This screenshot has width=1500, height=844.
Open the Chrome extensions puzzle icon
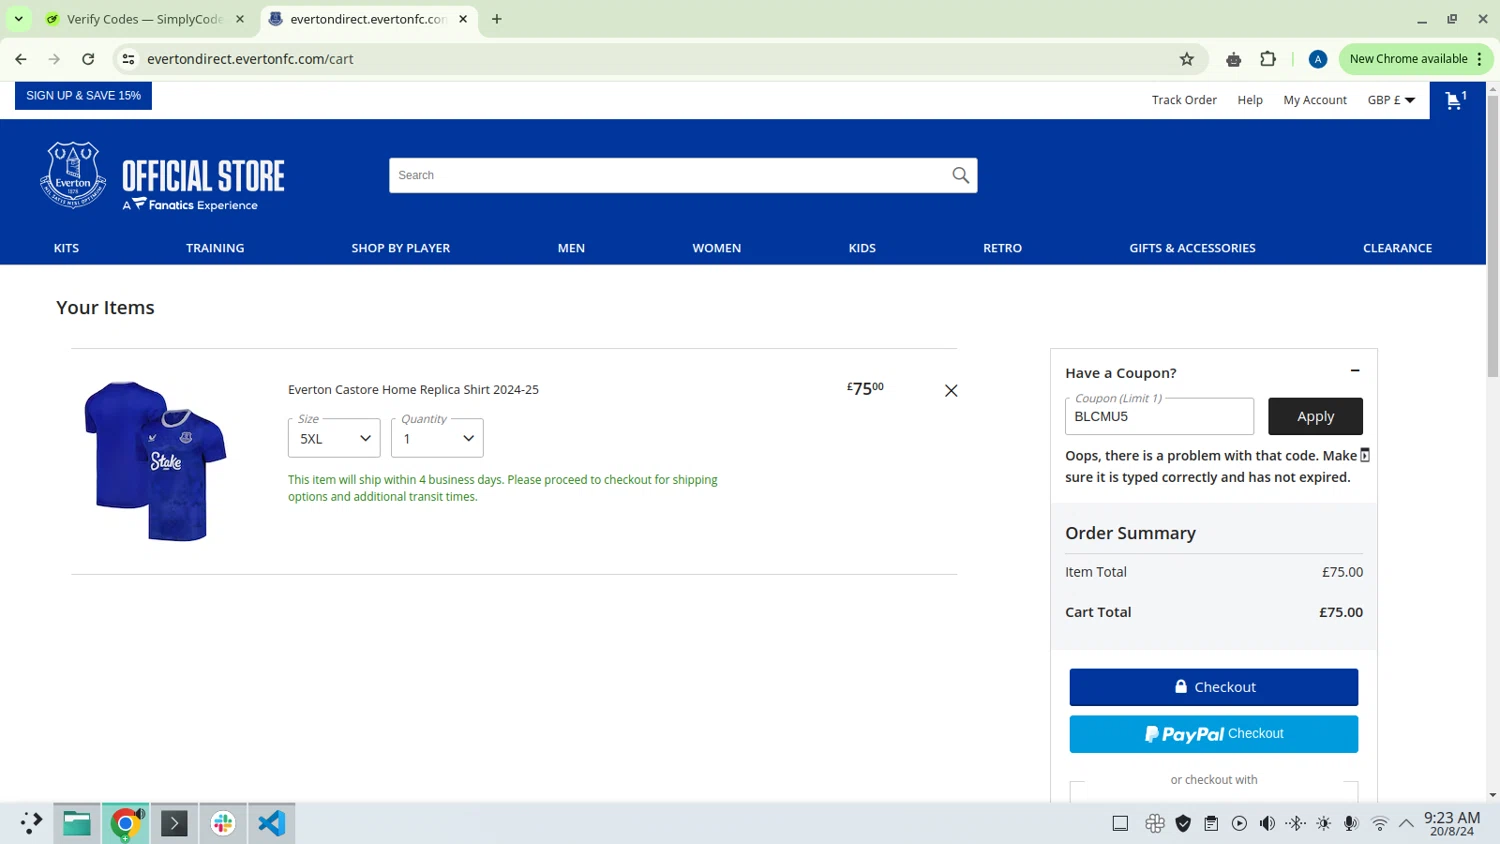point(1268,59)
